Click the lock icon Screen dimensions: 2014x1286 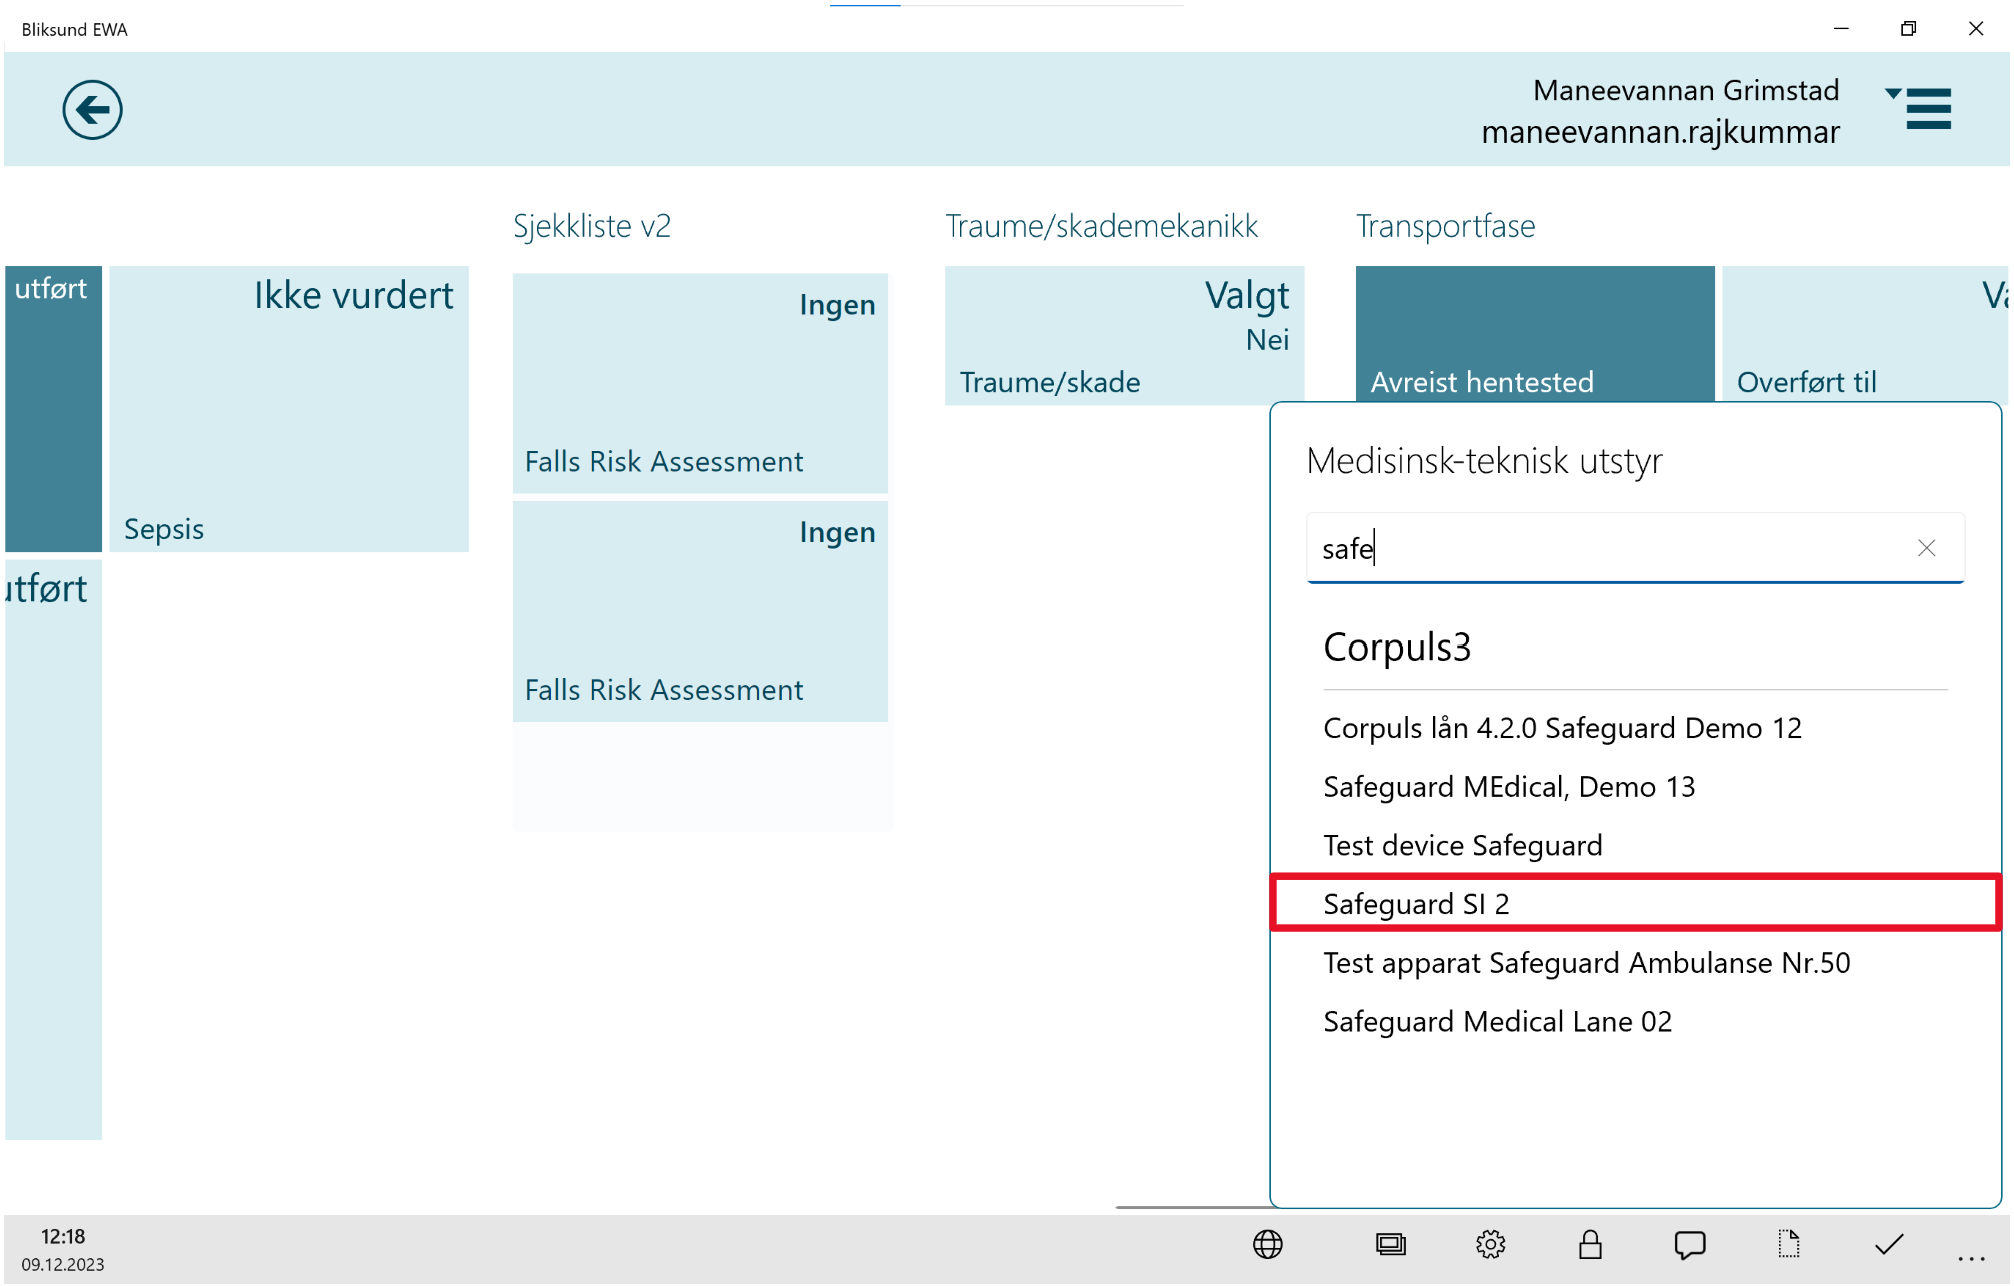click(x=1590, y=1244)
